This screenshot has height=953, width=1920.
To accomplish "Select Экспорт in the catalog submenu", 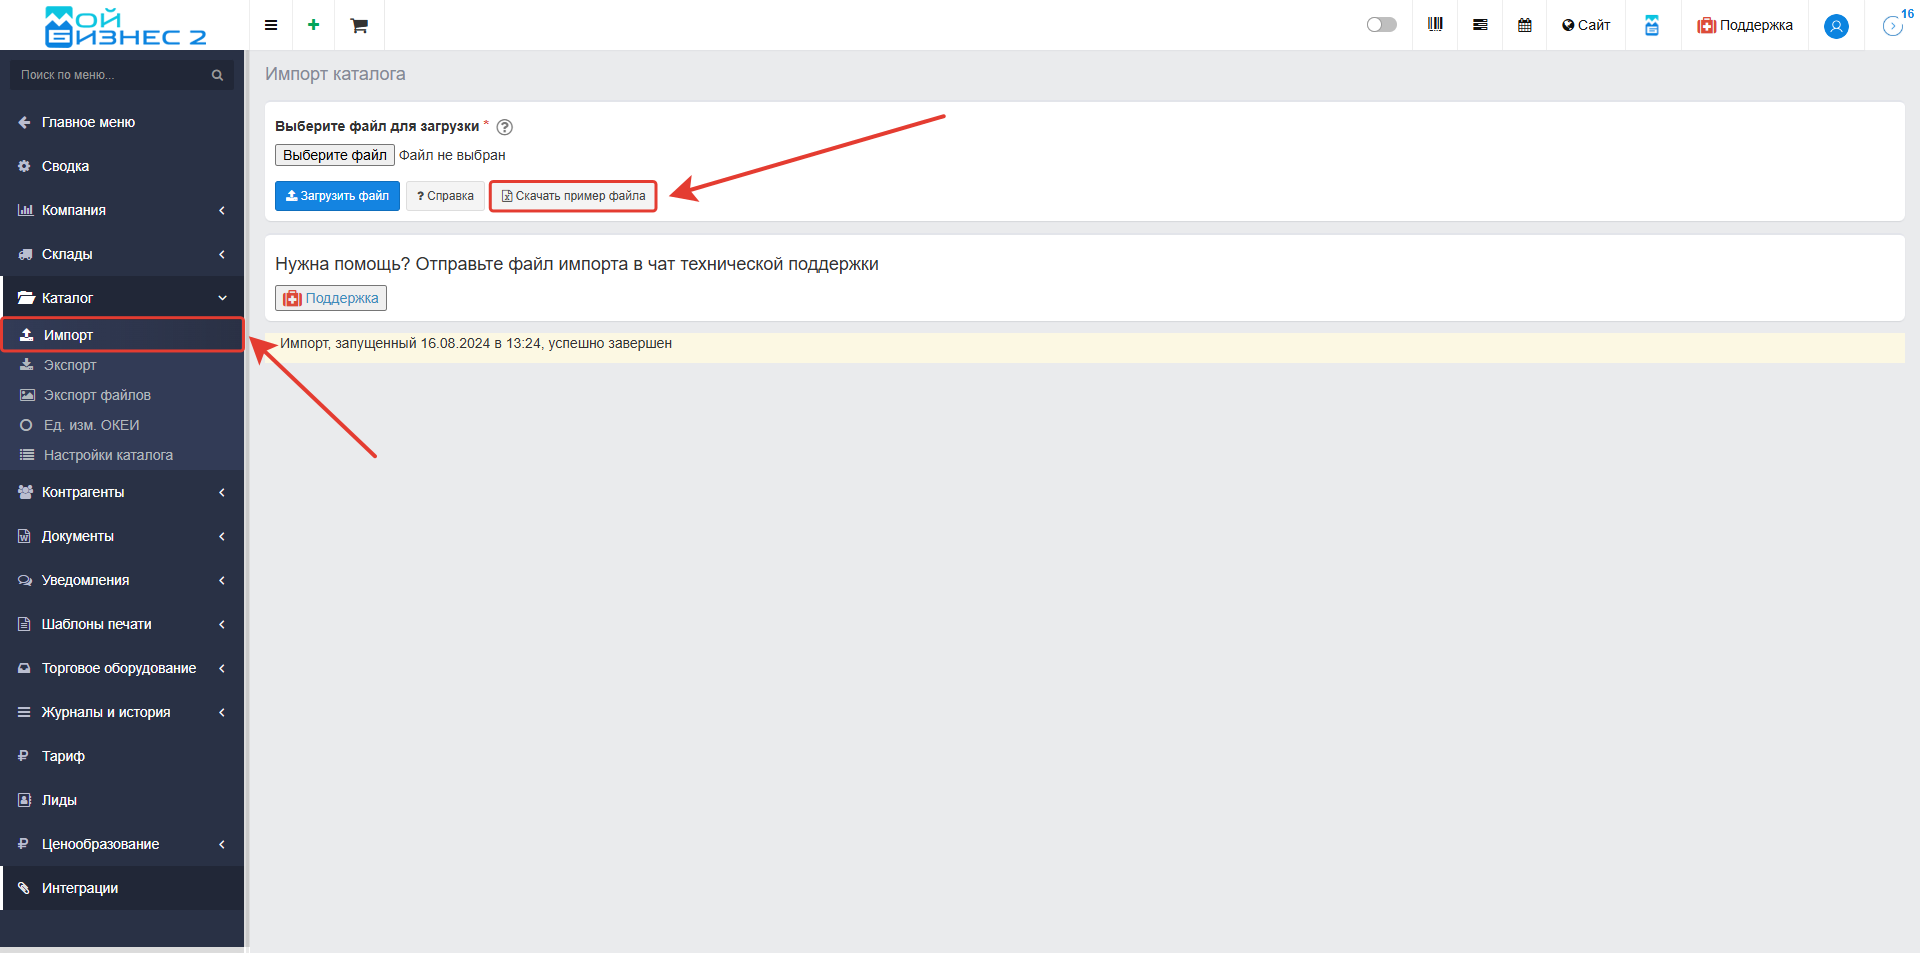I will (x=70, y=365).
